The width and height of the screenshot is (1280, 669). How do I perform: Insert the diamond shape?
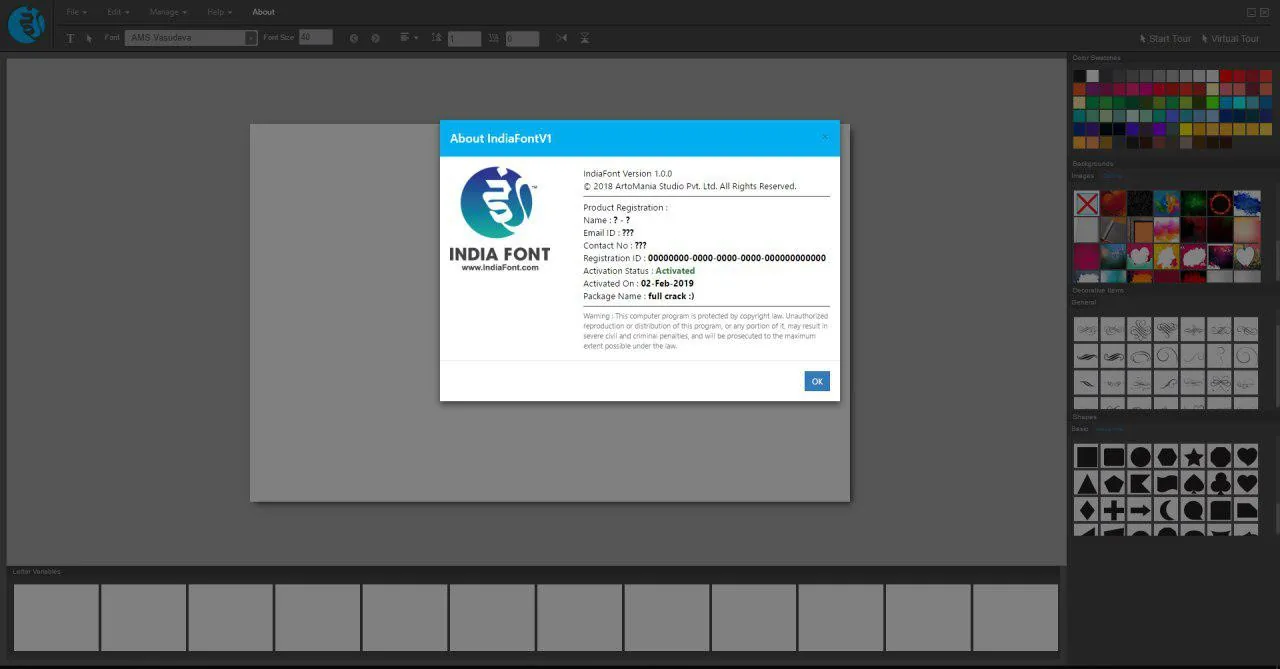point(1087,510)
